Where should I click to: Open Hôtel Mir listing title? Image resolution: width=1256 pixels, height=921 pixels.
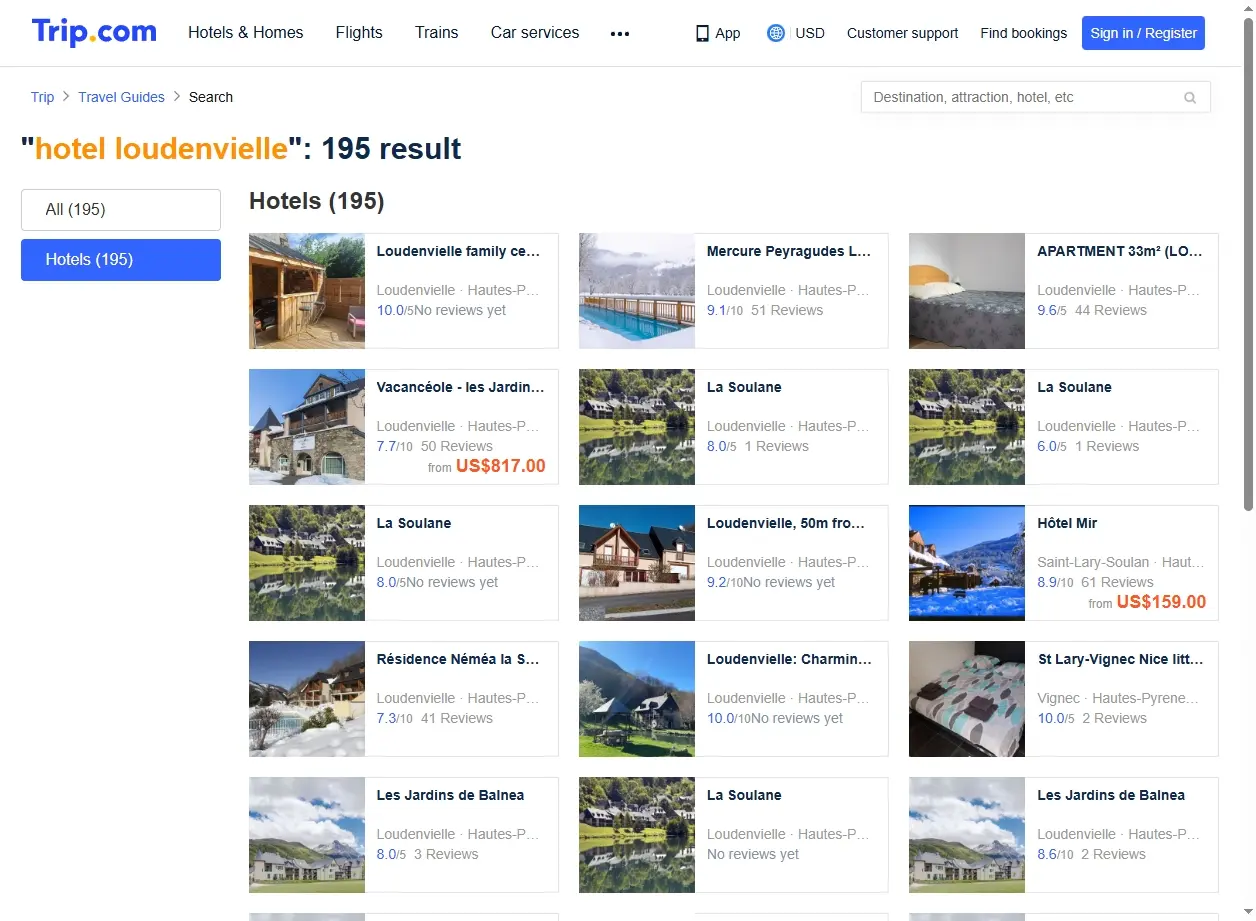[x=1067, y=523]
